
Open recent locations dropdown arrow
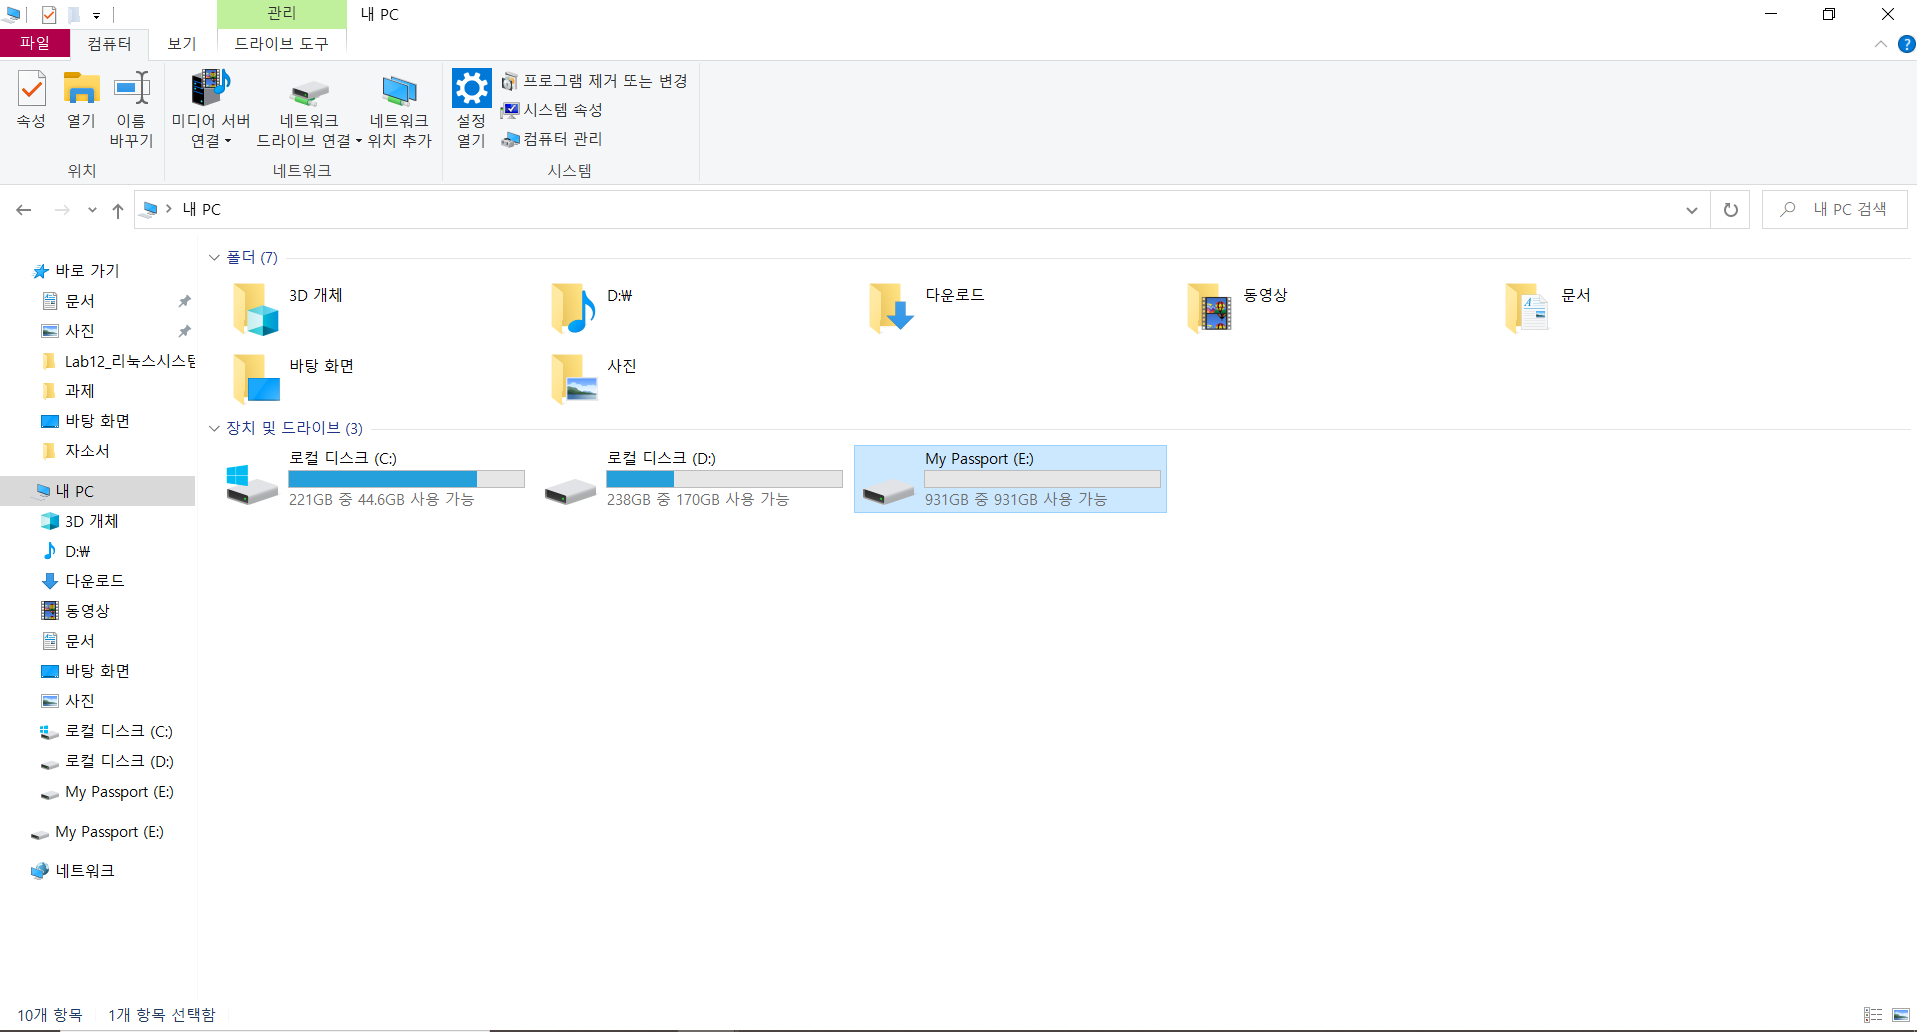tap(92, 210)
